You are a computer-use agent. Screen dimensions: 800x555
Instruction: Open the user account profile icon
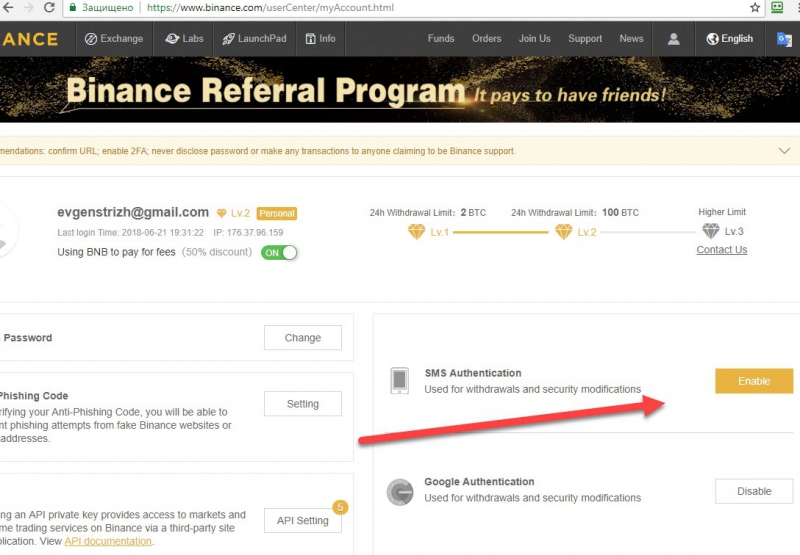(x=673, y=39)
